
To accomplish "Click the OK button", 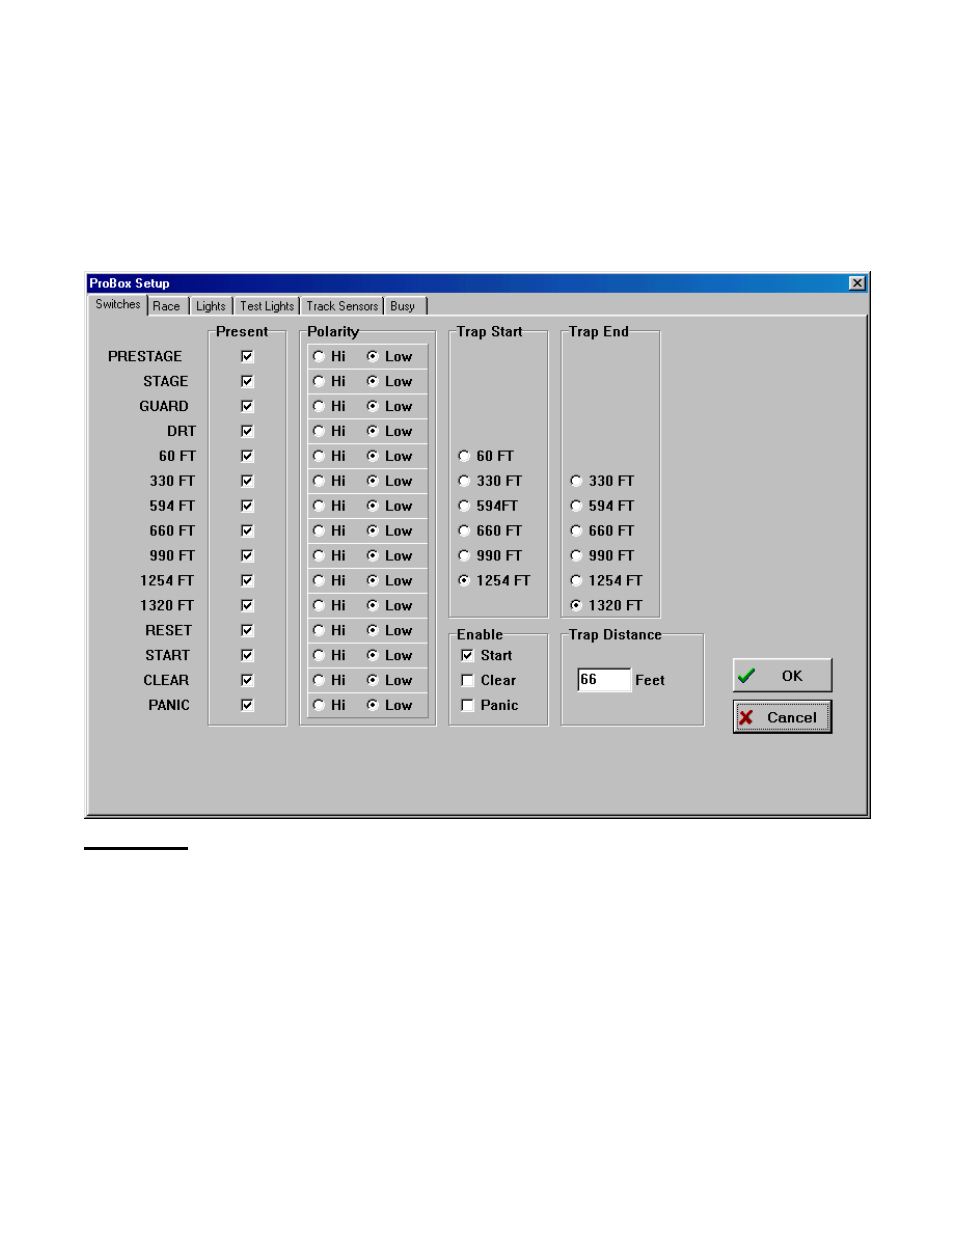I will pyautogui.click(x=782, y=676).
